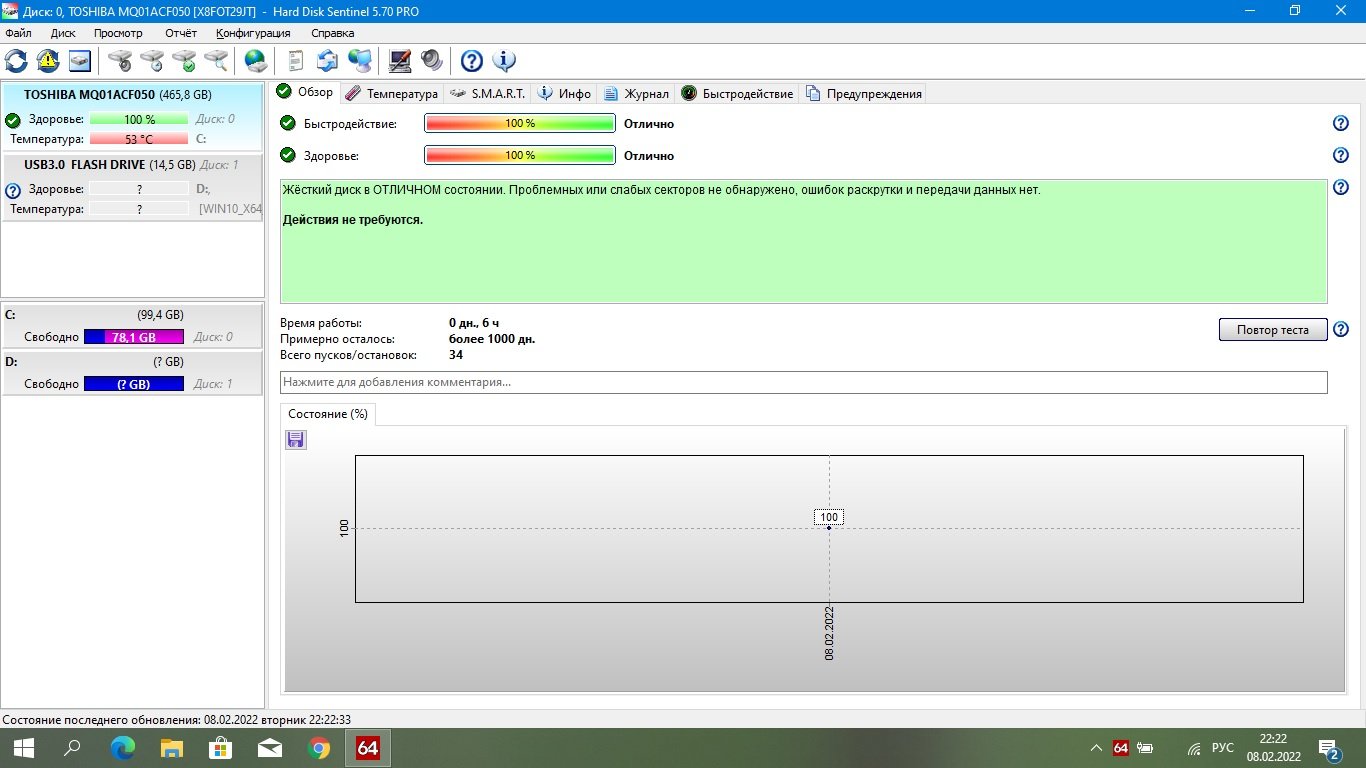Viewport: 1366px width, 768px height.
Task: Open the Отчёт menu
Action: click(x=181, y=33)
